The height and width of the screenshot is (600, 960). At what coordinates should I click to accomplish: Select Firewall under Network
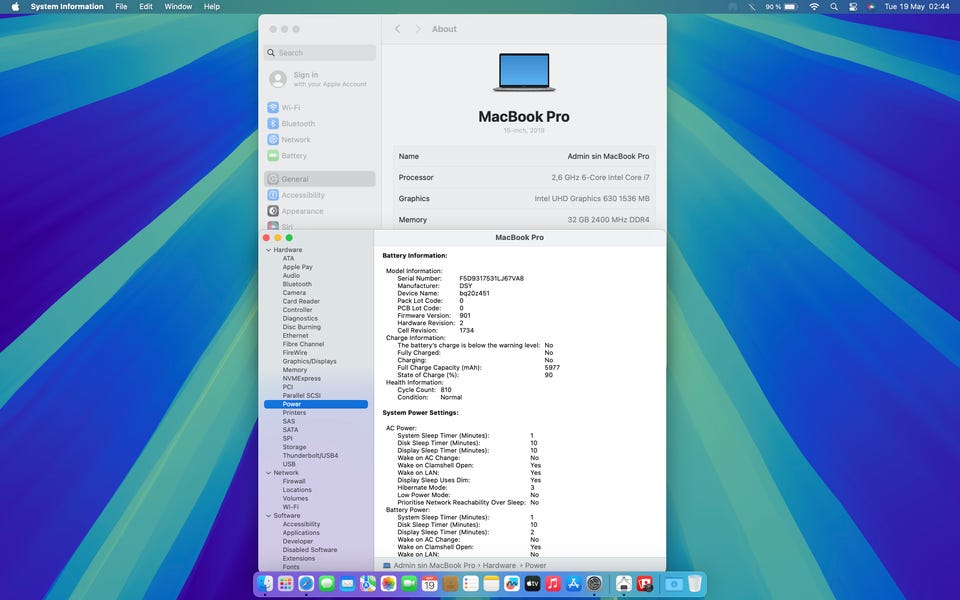(294, 481)
